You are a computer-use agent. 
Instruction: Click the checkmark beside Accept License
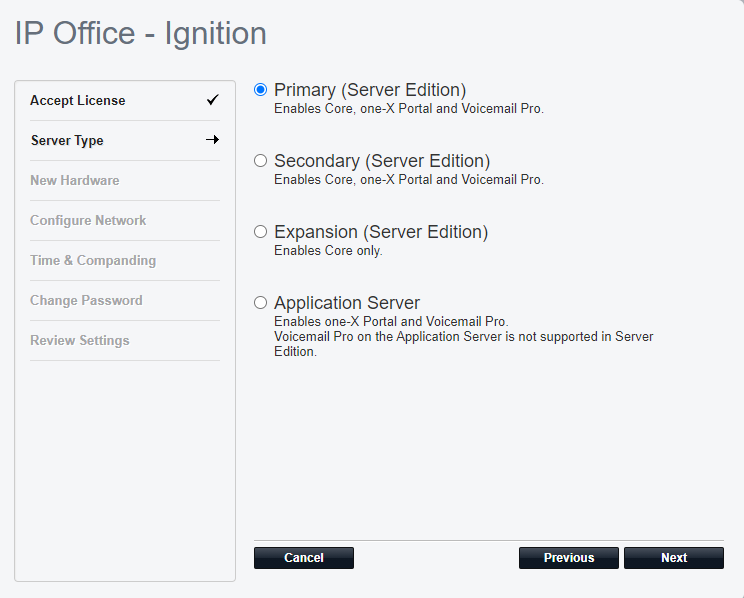pos(213,100)
